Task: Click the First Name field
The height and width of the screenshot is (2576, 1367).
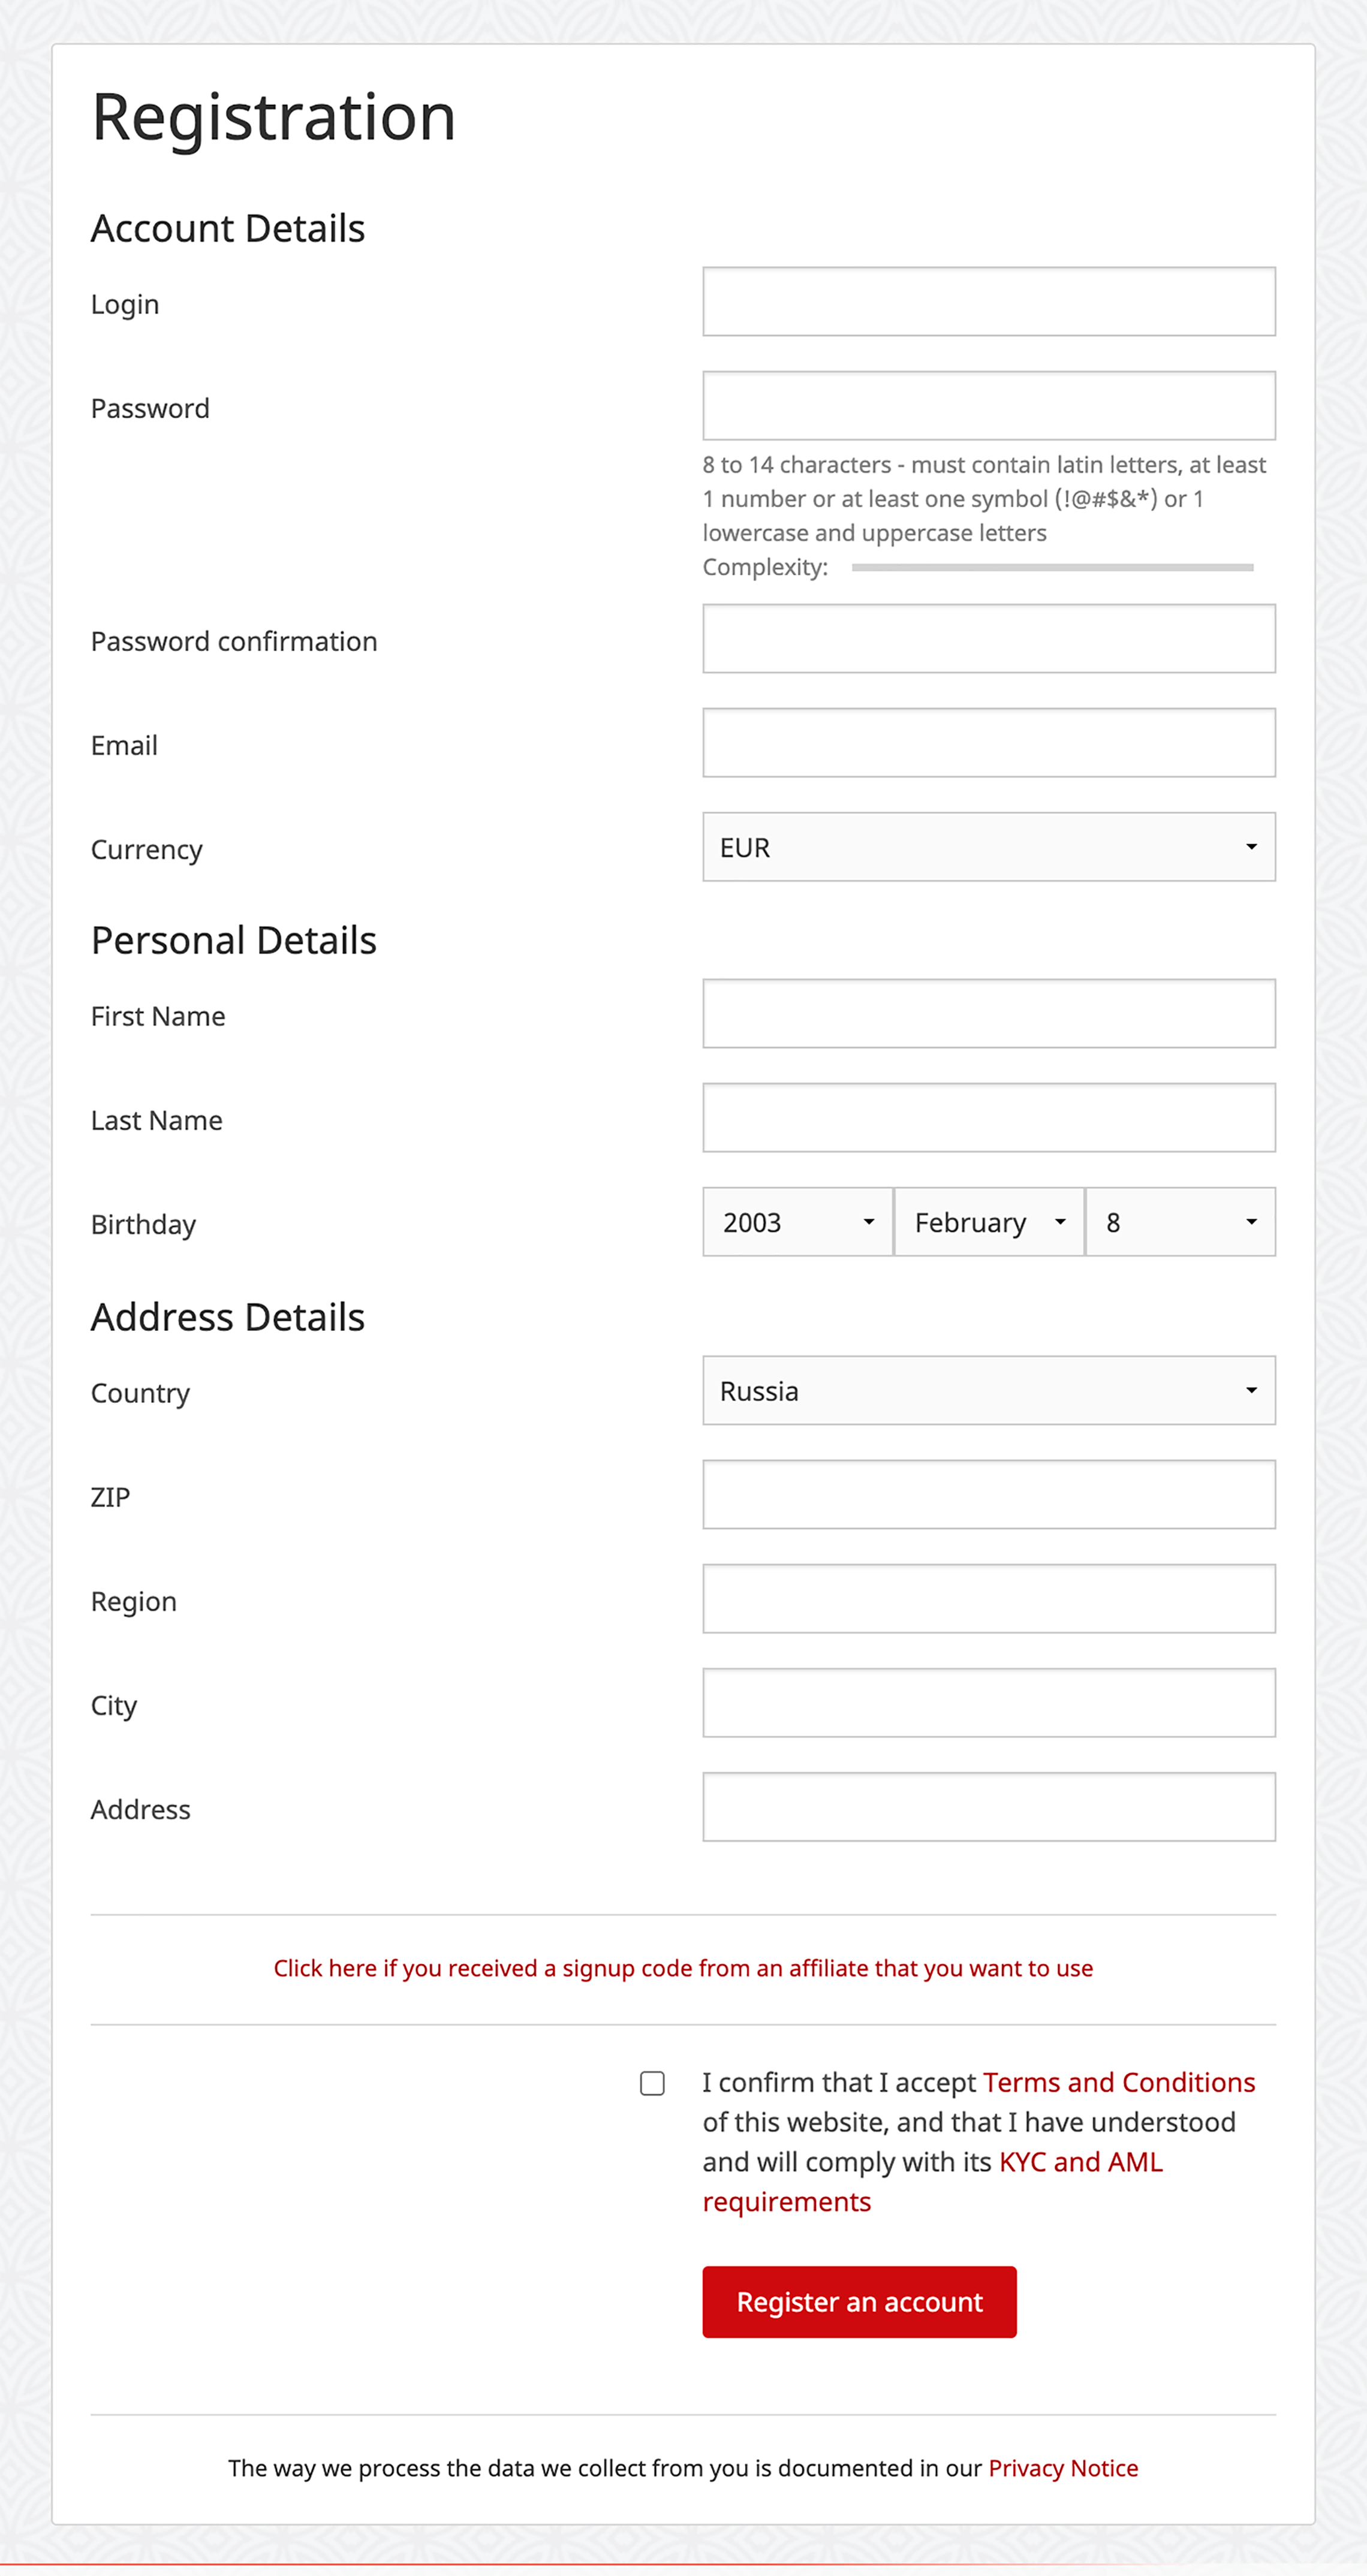Action: (x=988, y=1013)
